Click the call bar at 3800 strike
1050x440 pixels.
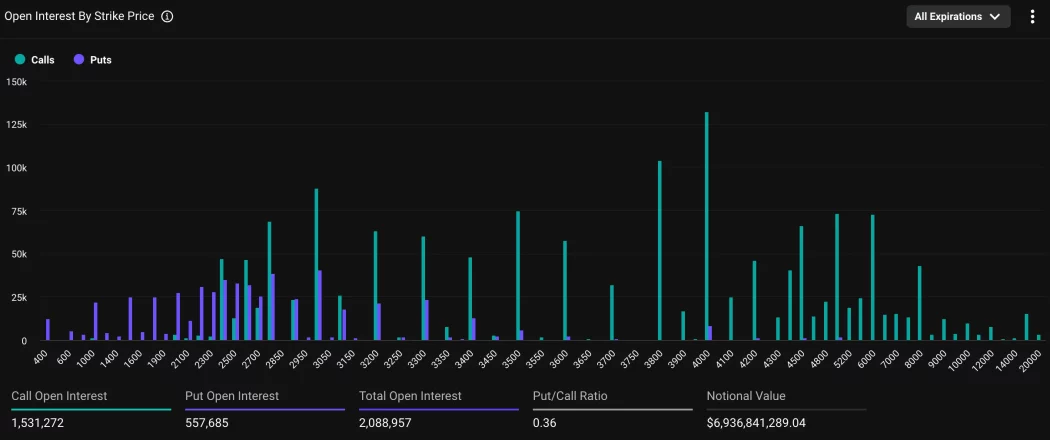(x=659, y=250)
